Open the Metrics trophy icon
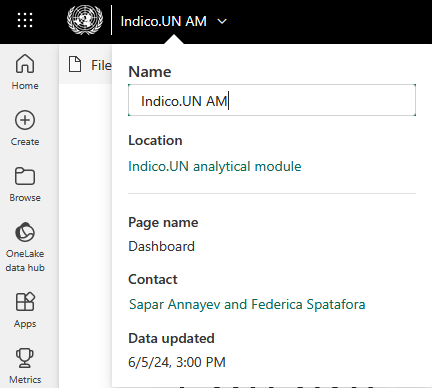The image size is (432, 388). pyautogui.click(x=25, y=358)
